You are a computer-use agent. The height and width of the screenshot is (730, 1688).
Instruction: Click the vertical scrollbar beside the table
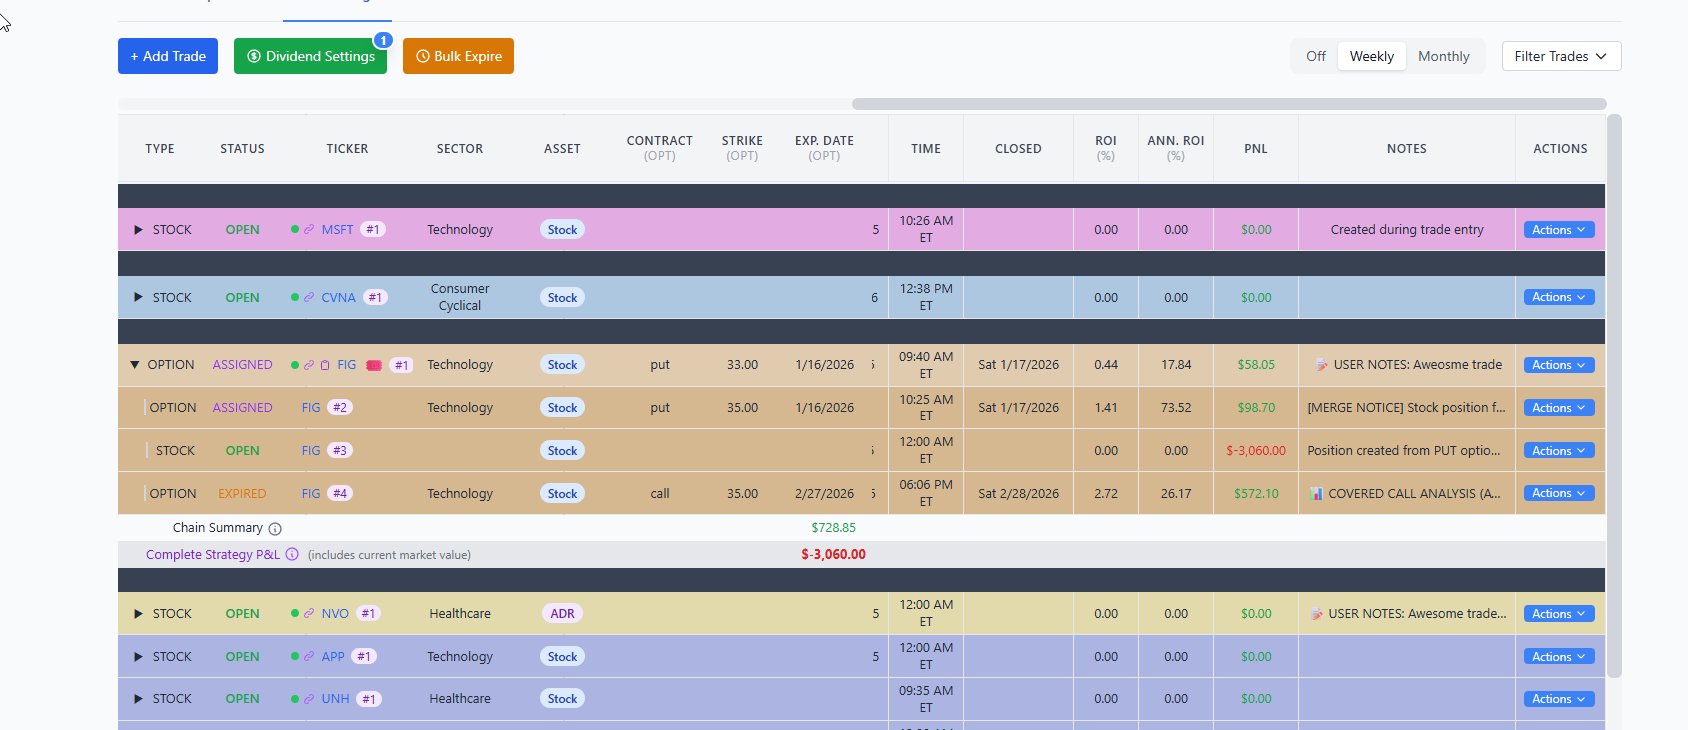(1614, 396)
